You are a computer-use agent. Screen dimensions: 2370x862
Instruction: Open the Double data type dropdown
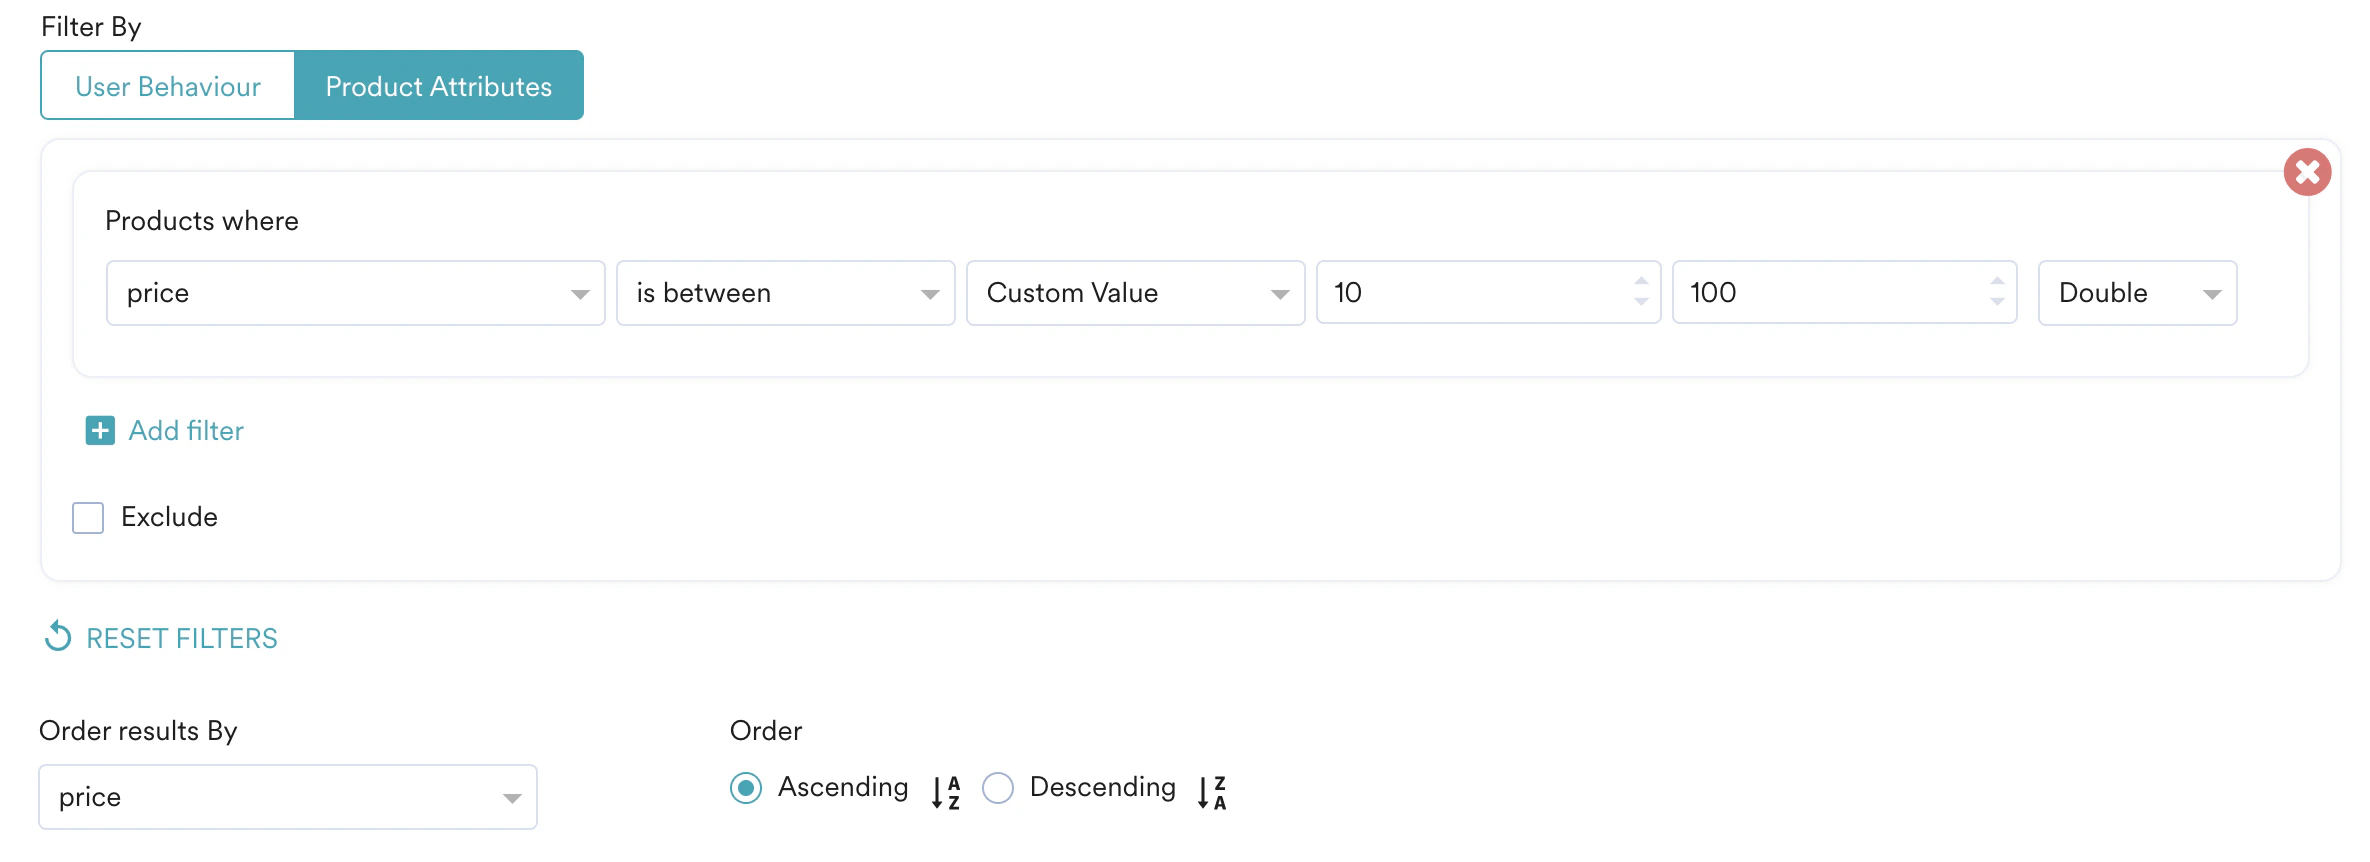coord(2138,293)
